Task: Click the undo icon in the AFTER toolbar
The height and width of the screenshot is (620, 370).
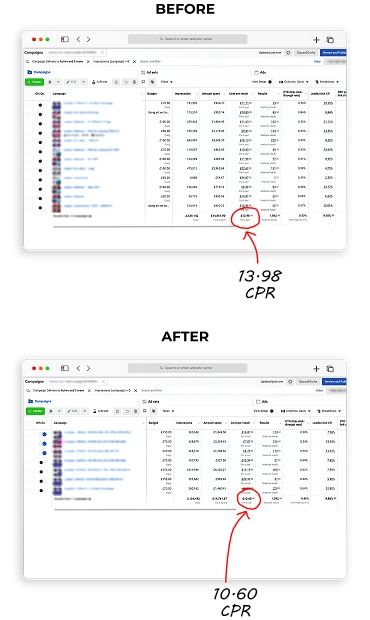Action: (x=126, y=411)
